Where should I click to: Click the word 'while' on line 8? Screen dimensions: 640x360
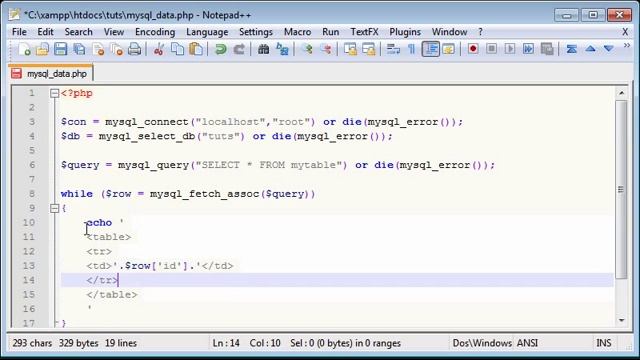pos(77,194)
